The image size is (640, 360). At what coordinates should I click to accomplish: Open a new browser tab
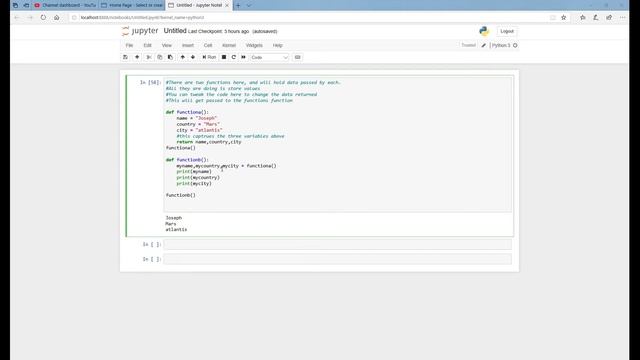coord(238,5)
